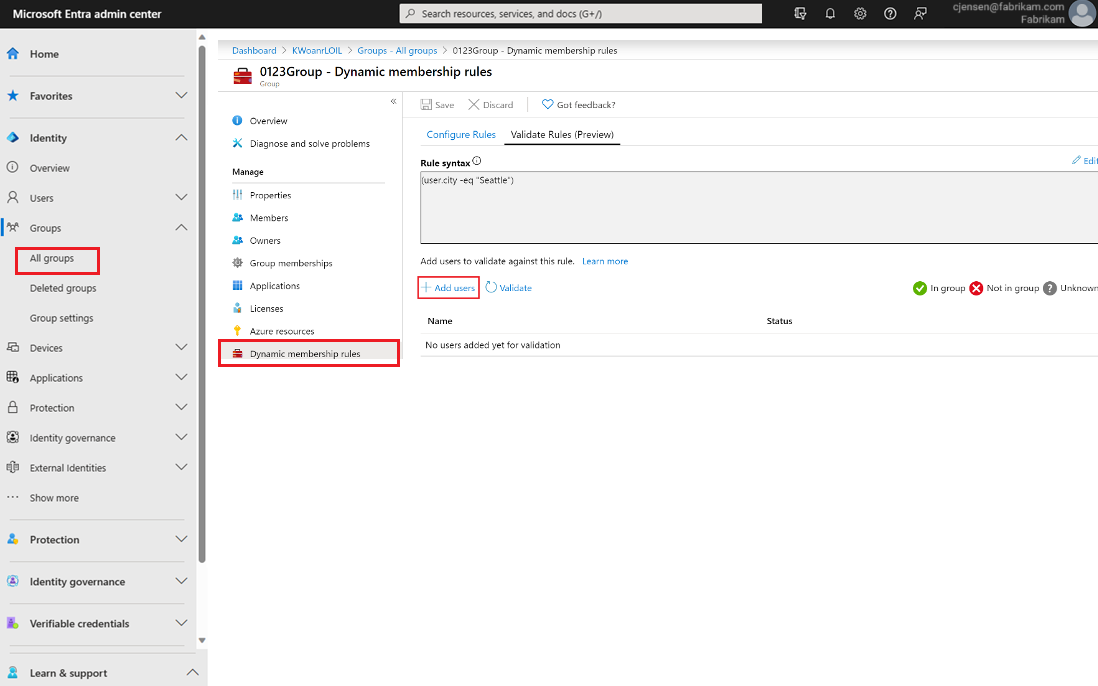Screen dimensions: 1098x686
Task: Expand the Verifiable credentials chevron
Action: tap(181, 623)
